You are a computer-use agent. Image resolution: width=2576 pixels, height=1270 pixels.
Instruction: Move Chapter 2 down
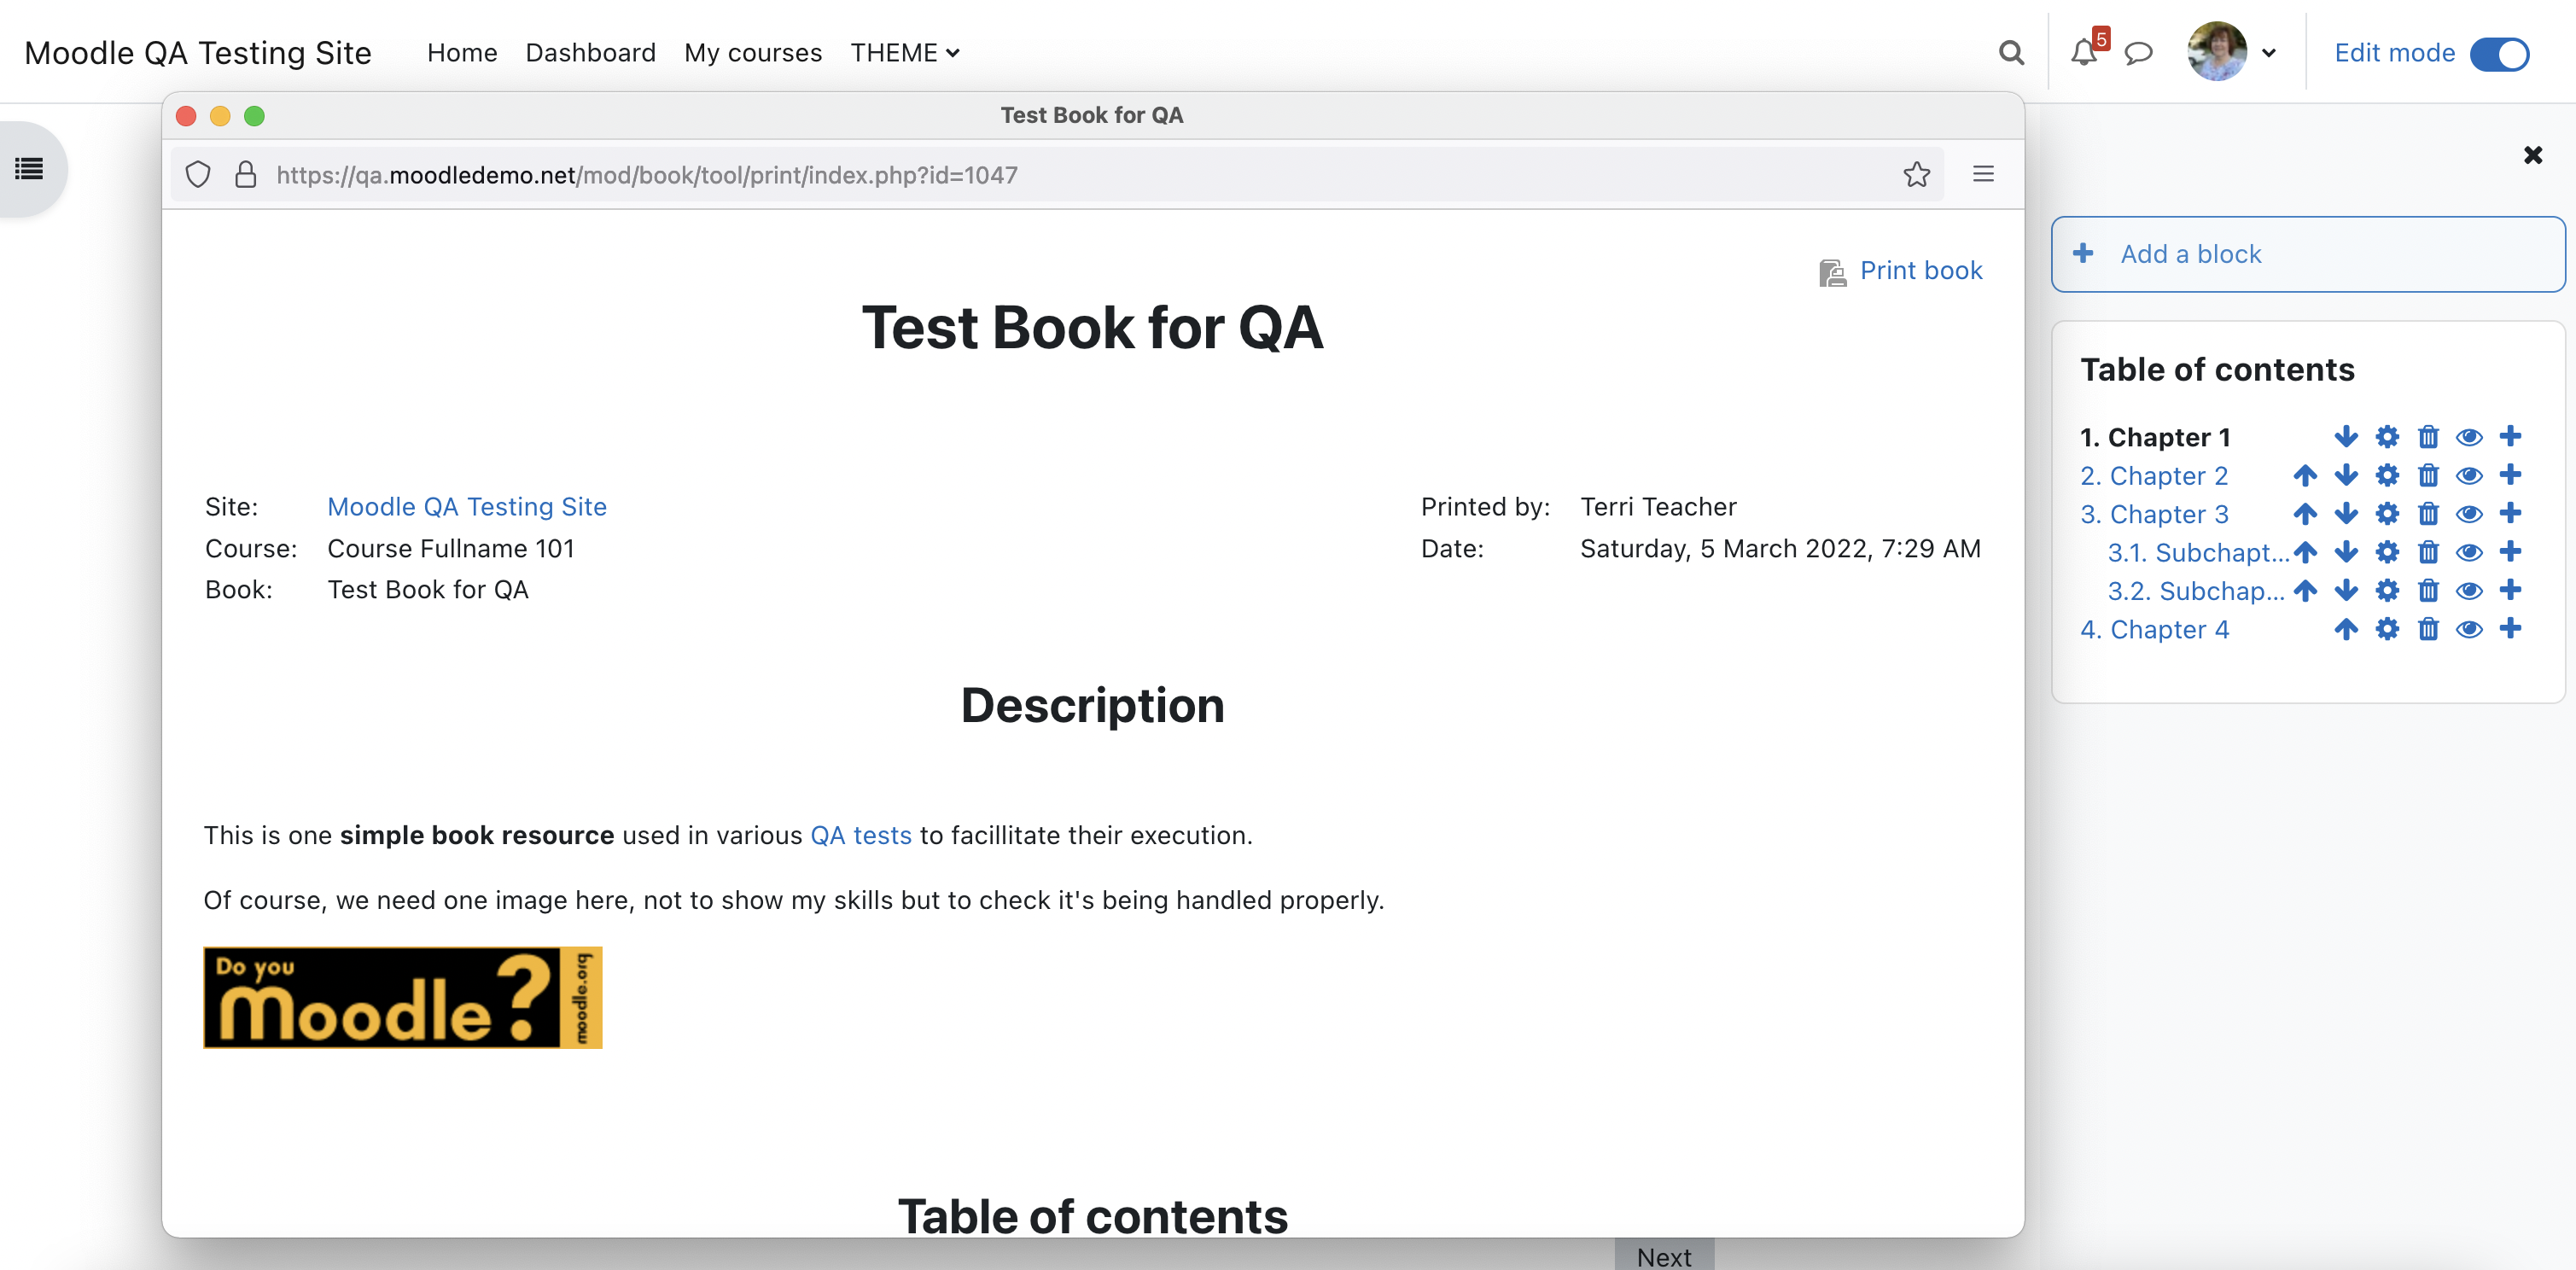2346,475
